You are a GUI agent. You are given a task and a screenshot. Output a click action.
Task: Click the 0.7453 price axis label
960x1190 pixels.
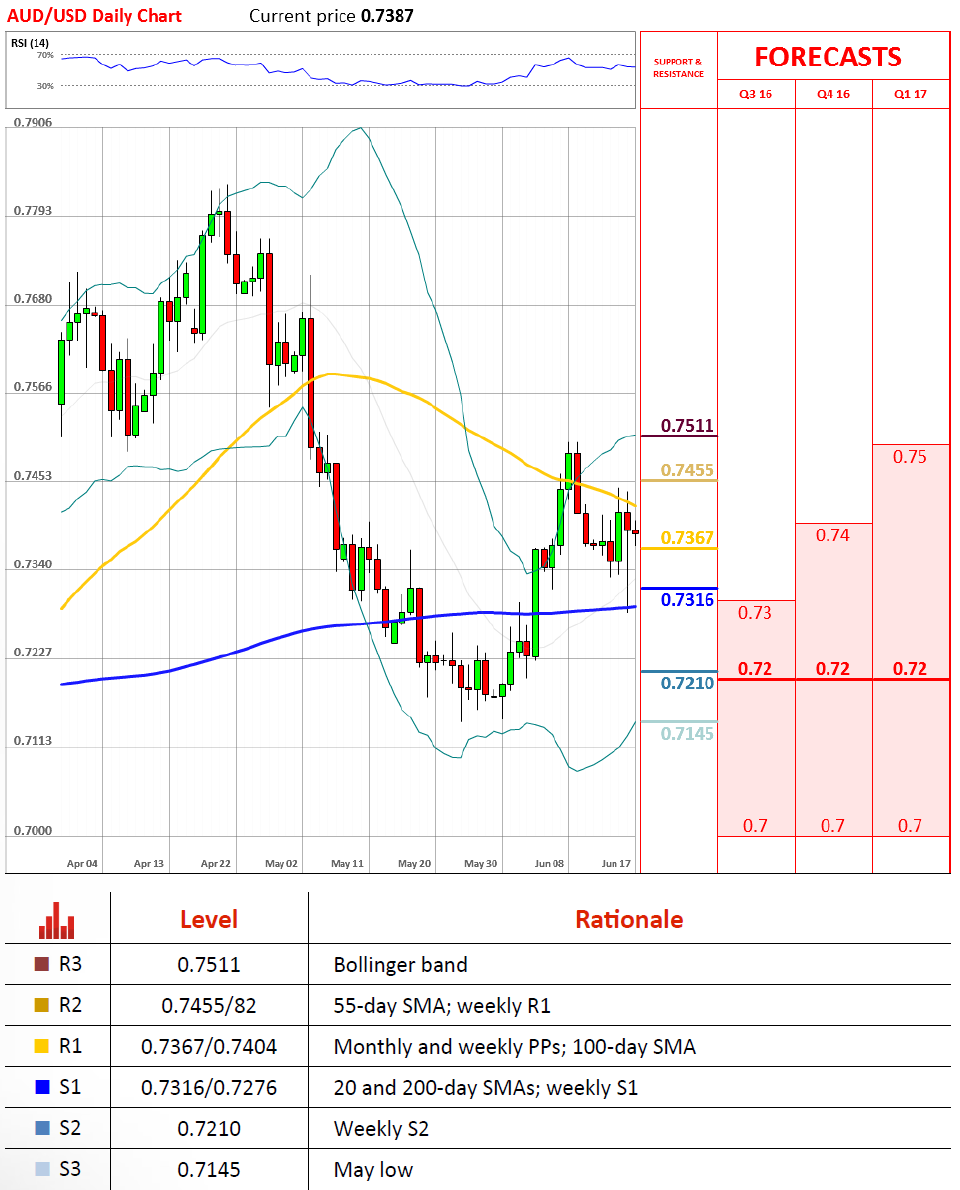(33, 475)
